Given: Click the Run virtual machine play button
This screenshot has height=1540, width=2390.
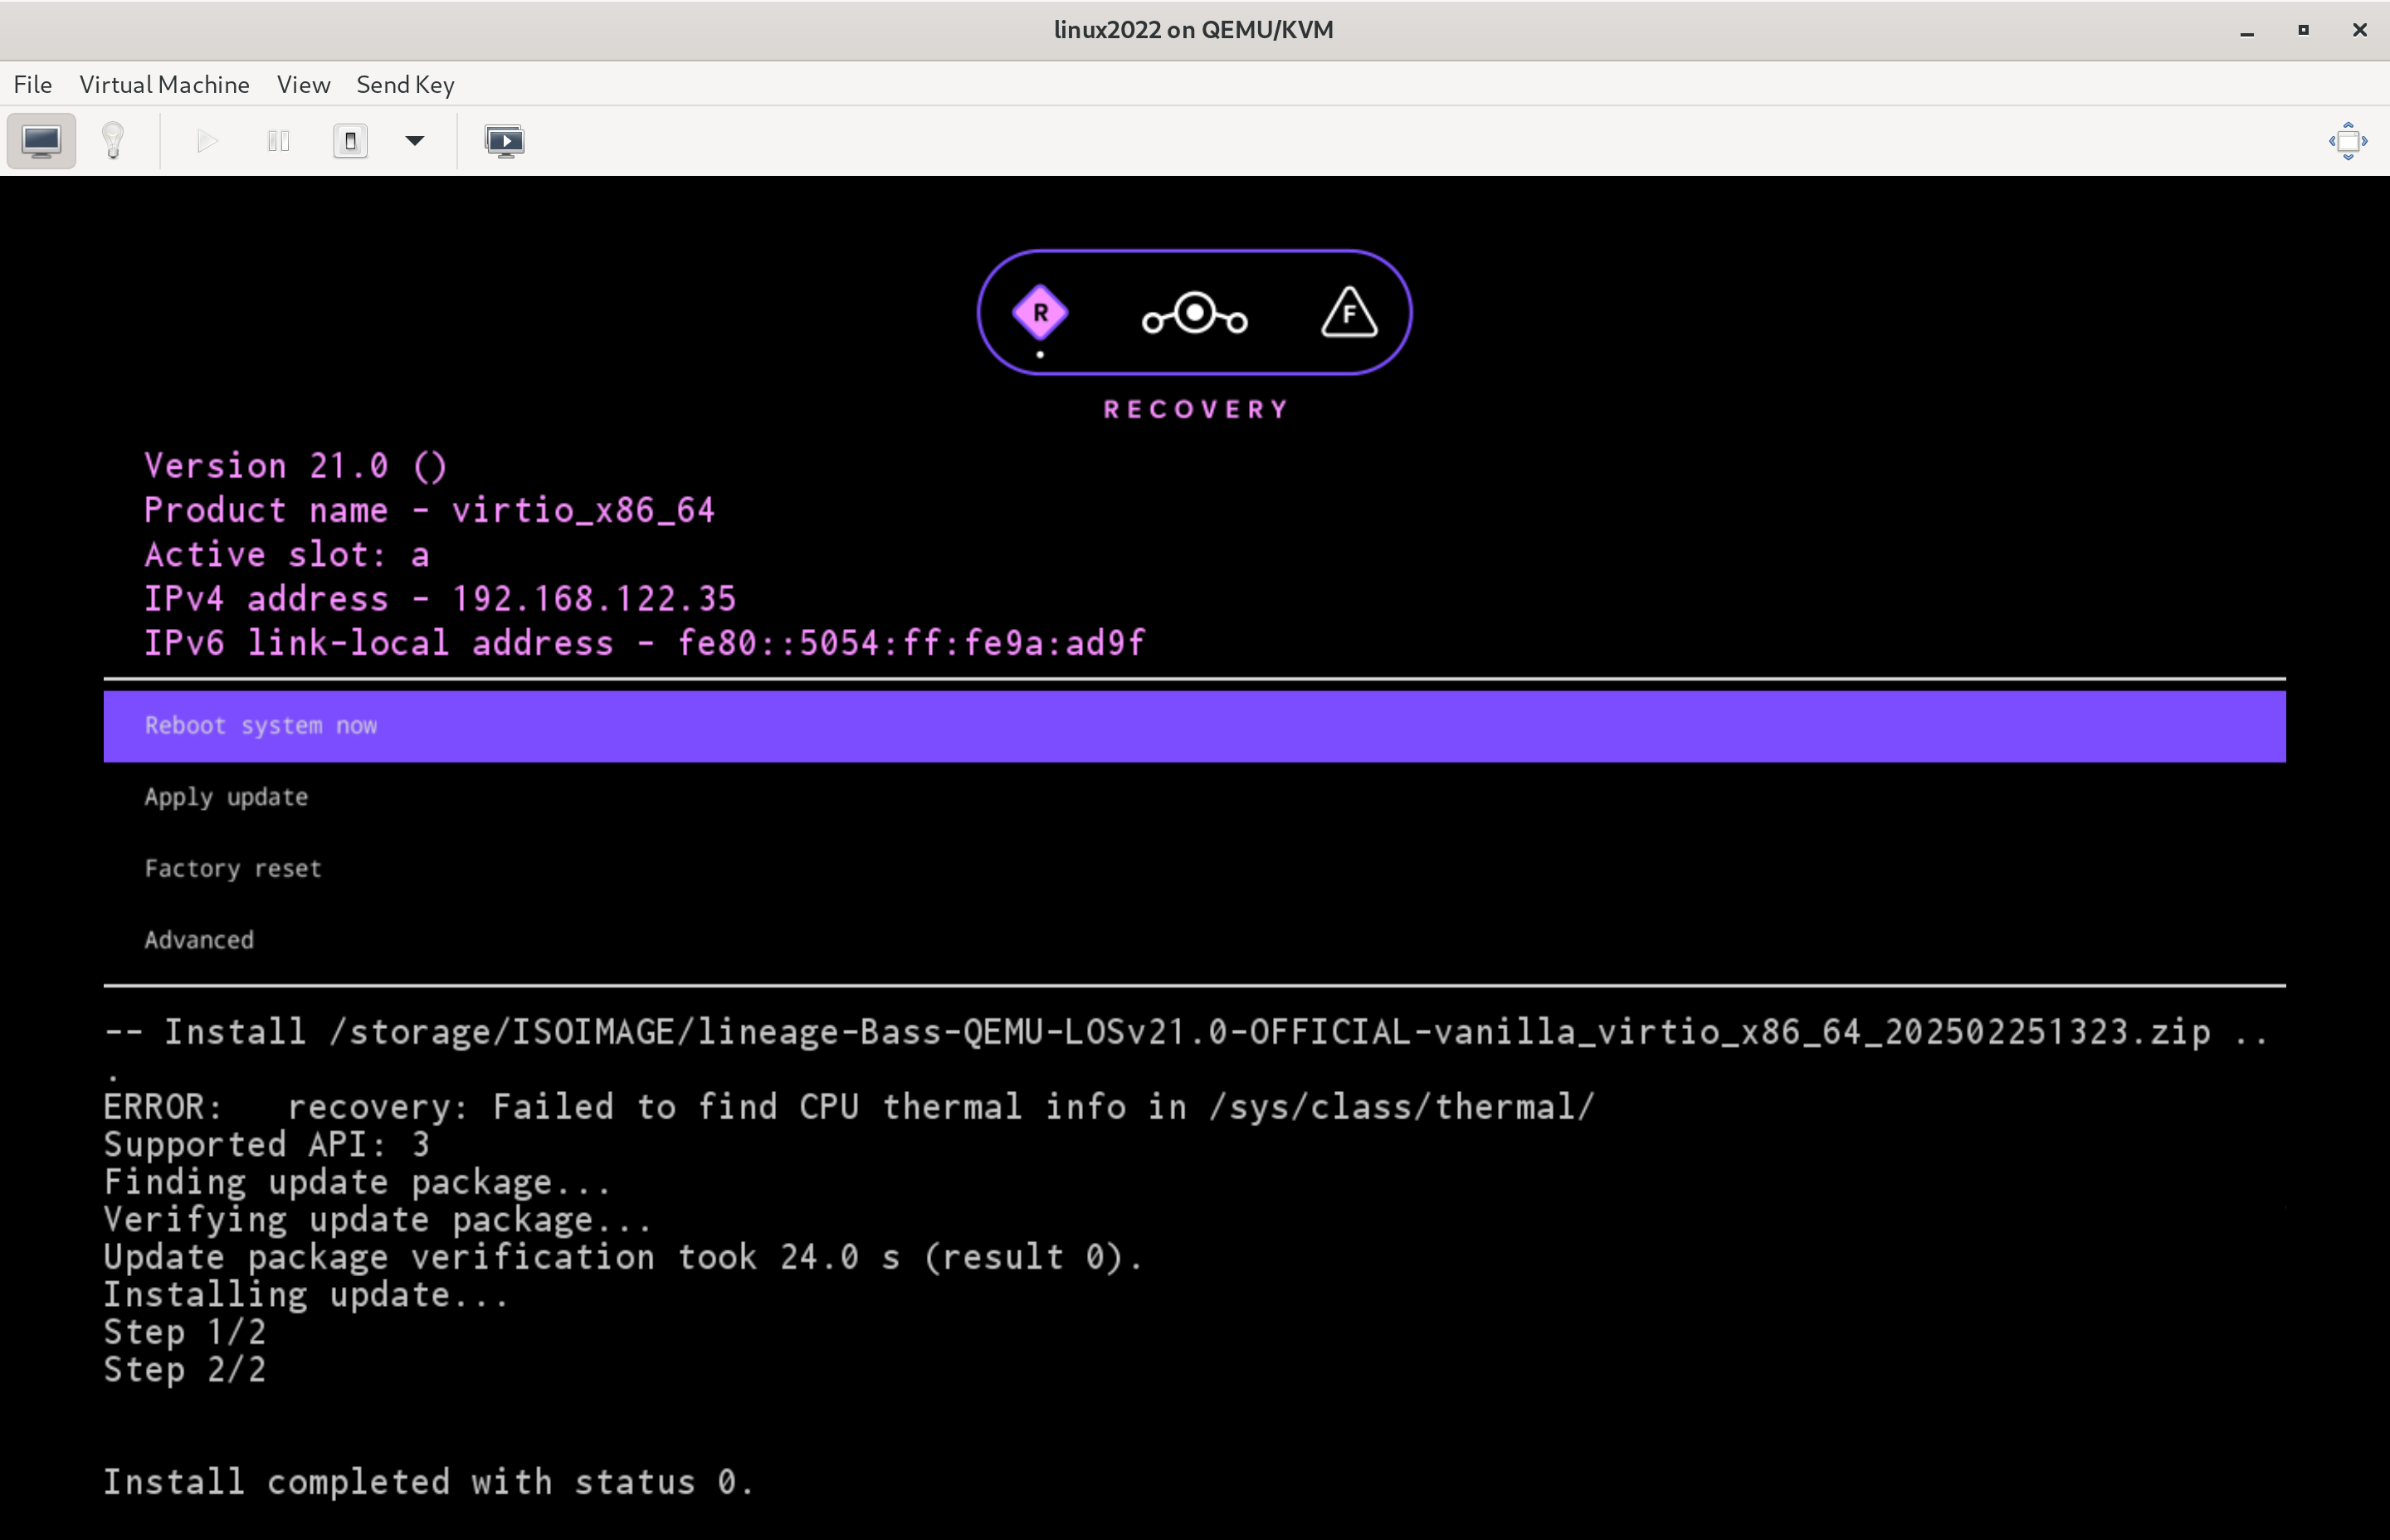Looking at the screenshot, I should pyautogui.click(x=207, y=141).
